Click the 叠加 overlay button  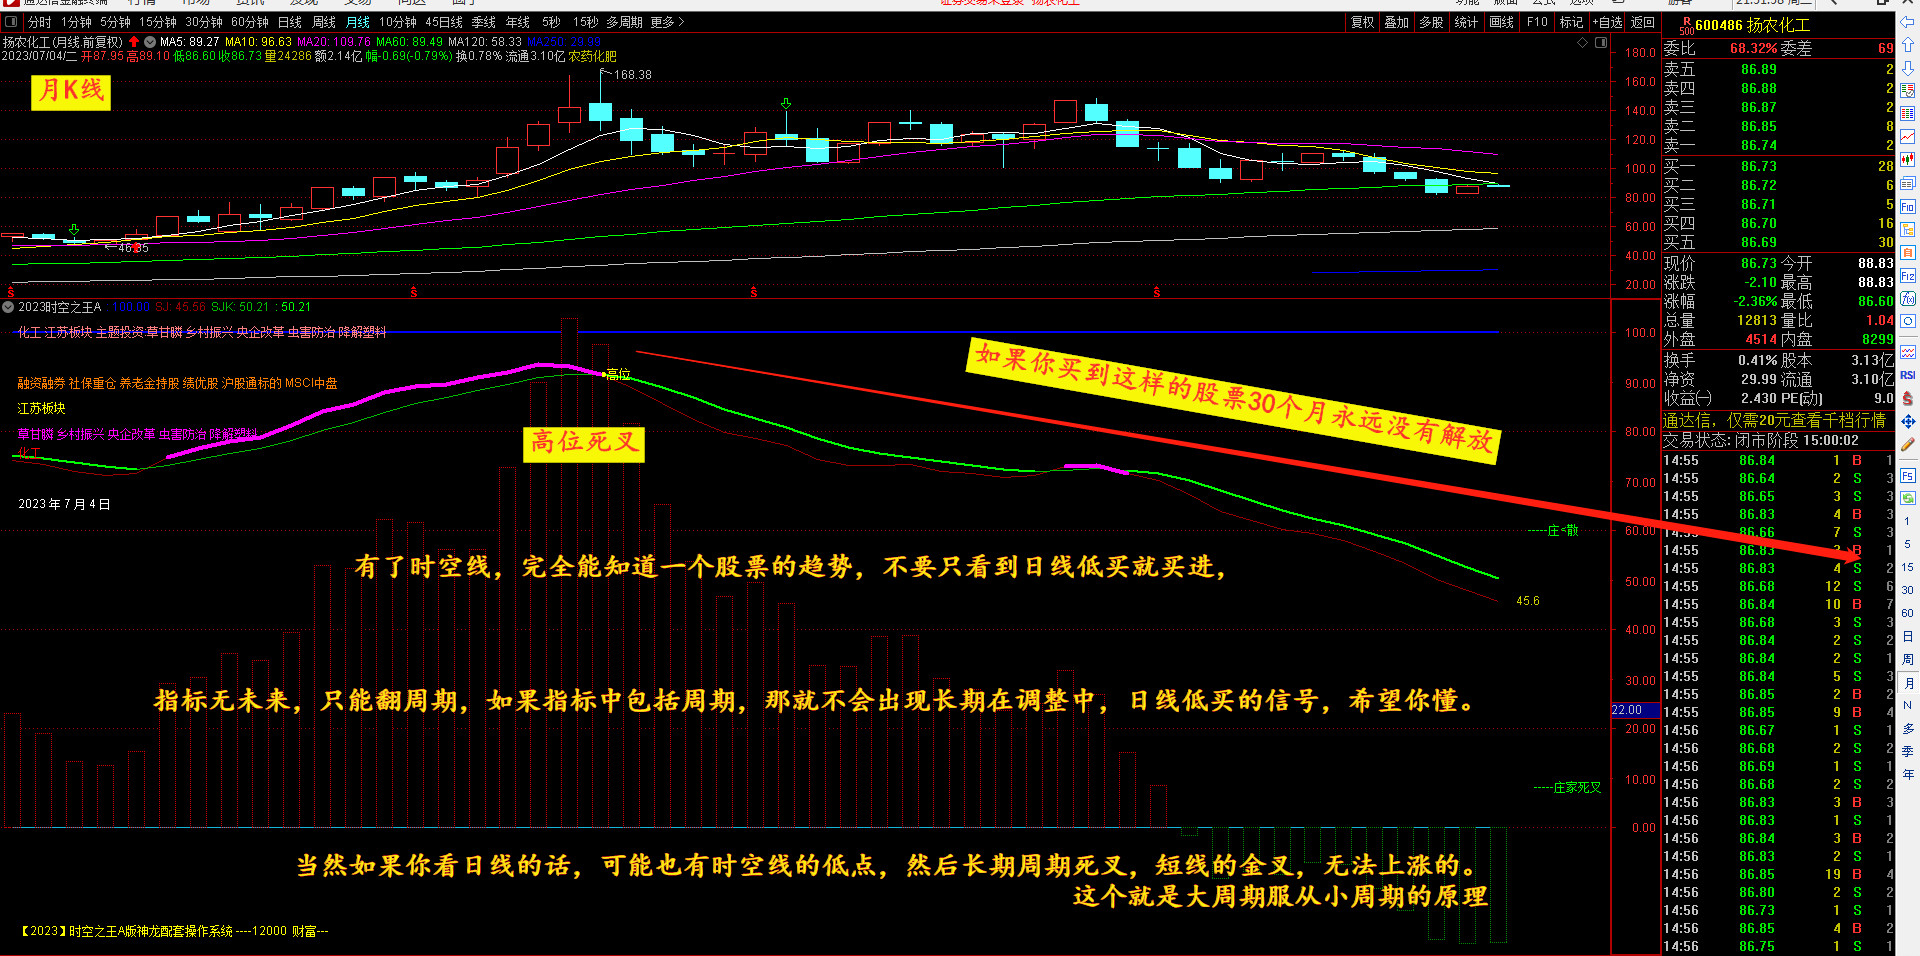coord(1396,22)
